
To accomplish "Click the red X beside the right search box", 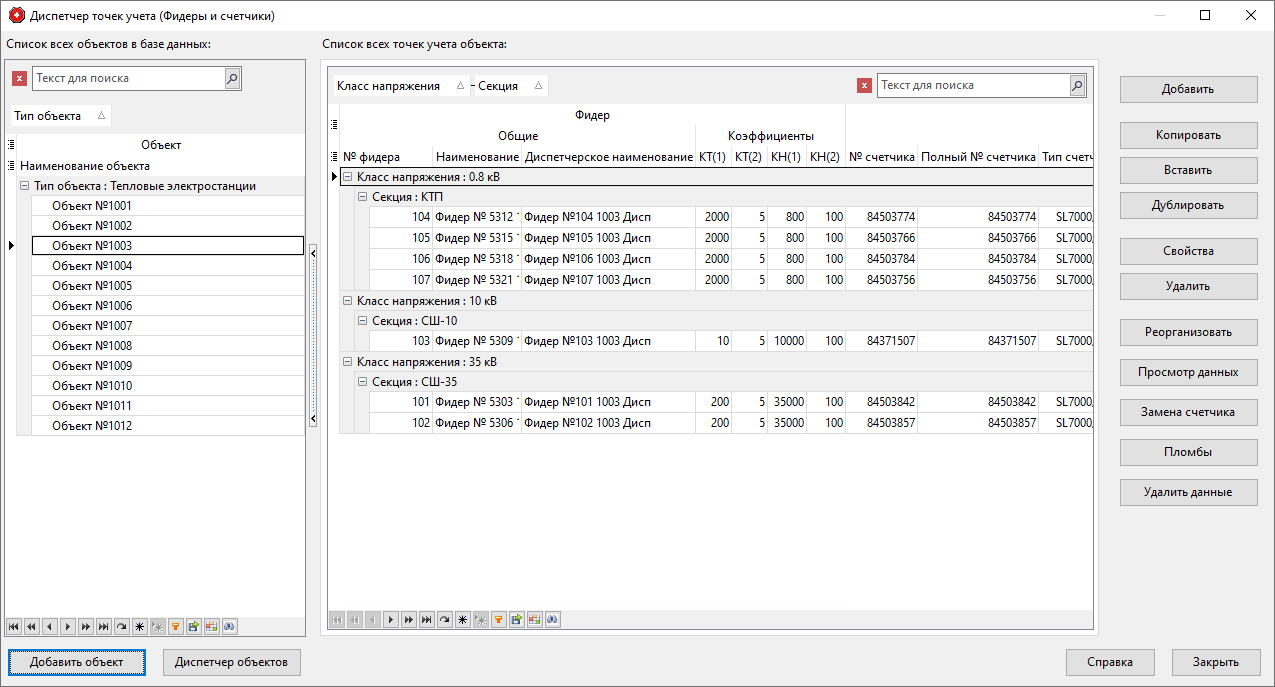I will coord(864,85).
